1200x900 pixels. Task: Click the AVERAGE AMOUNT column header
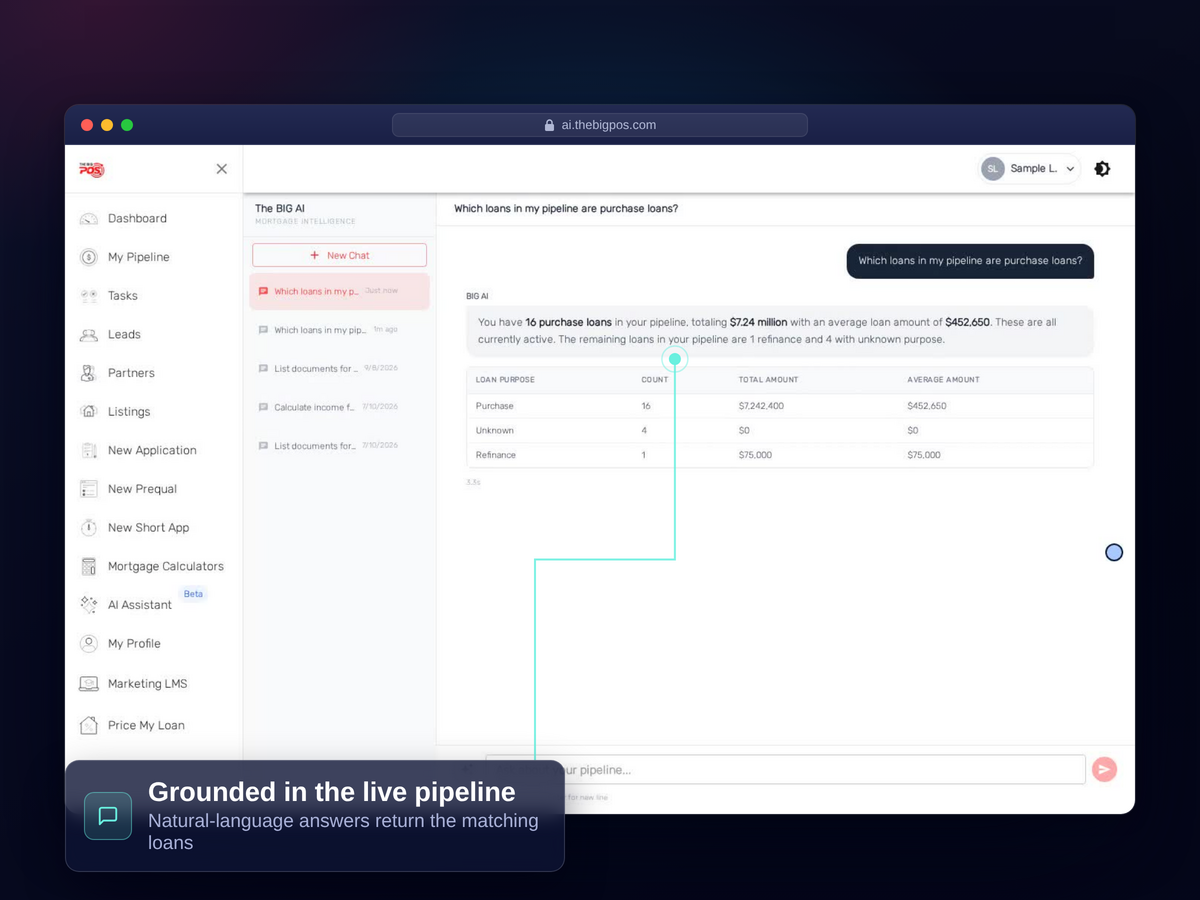pos(943,380)
